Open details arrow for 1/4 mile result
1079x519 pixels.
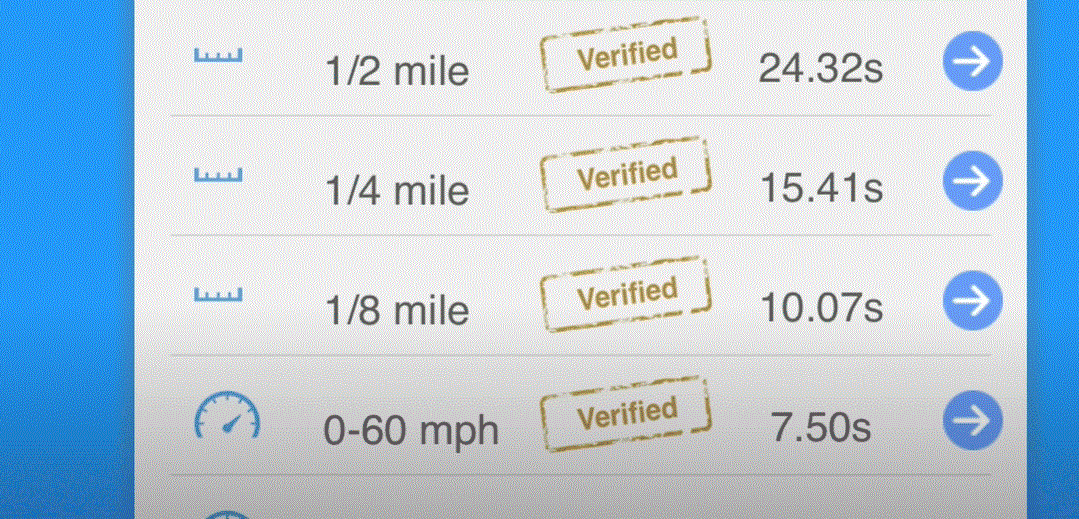(972, 181)
